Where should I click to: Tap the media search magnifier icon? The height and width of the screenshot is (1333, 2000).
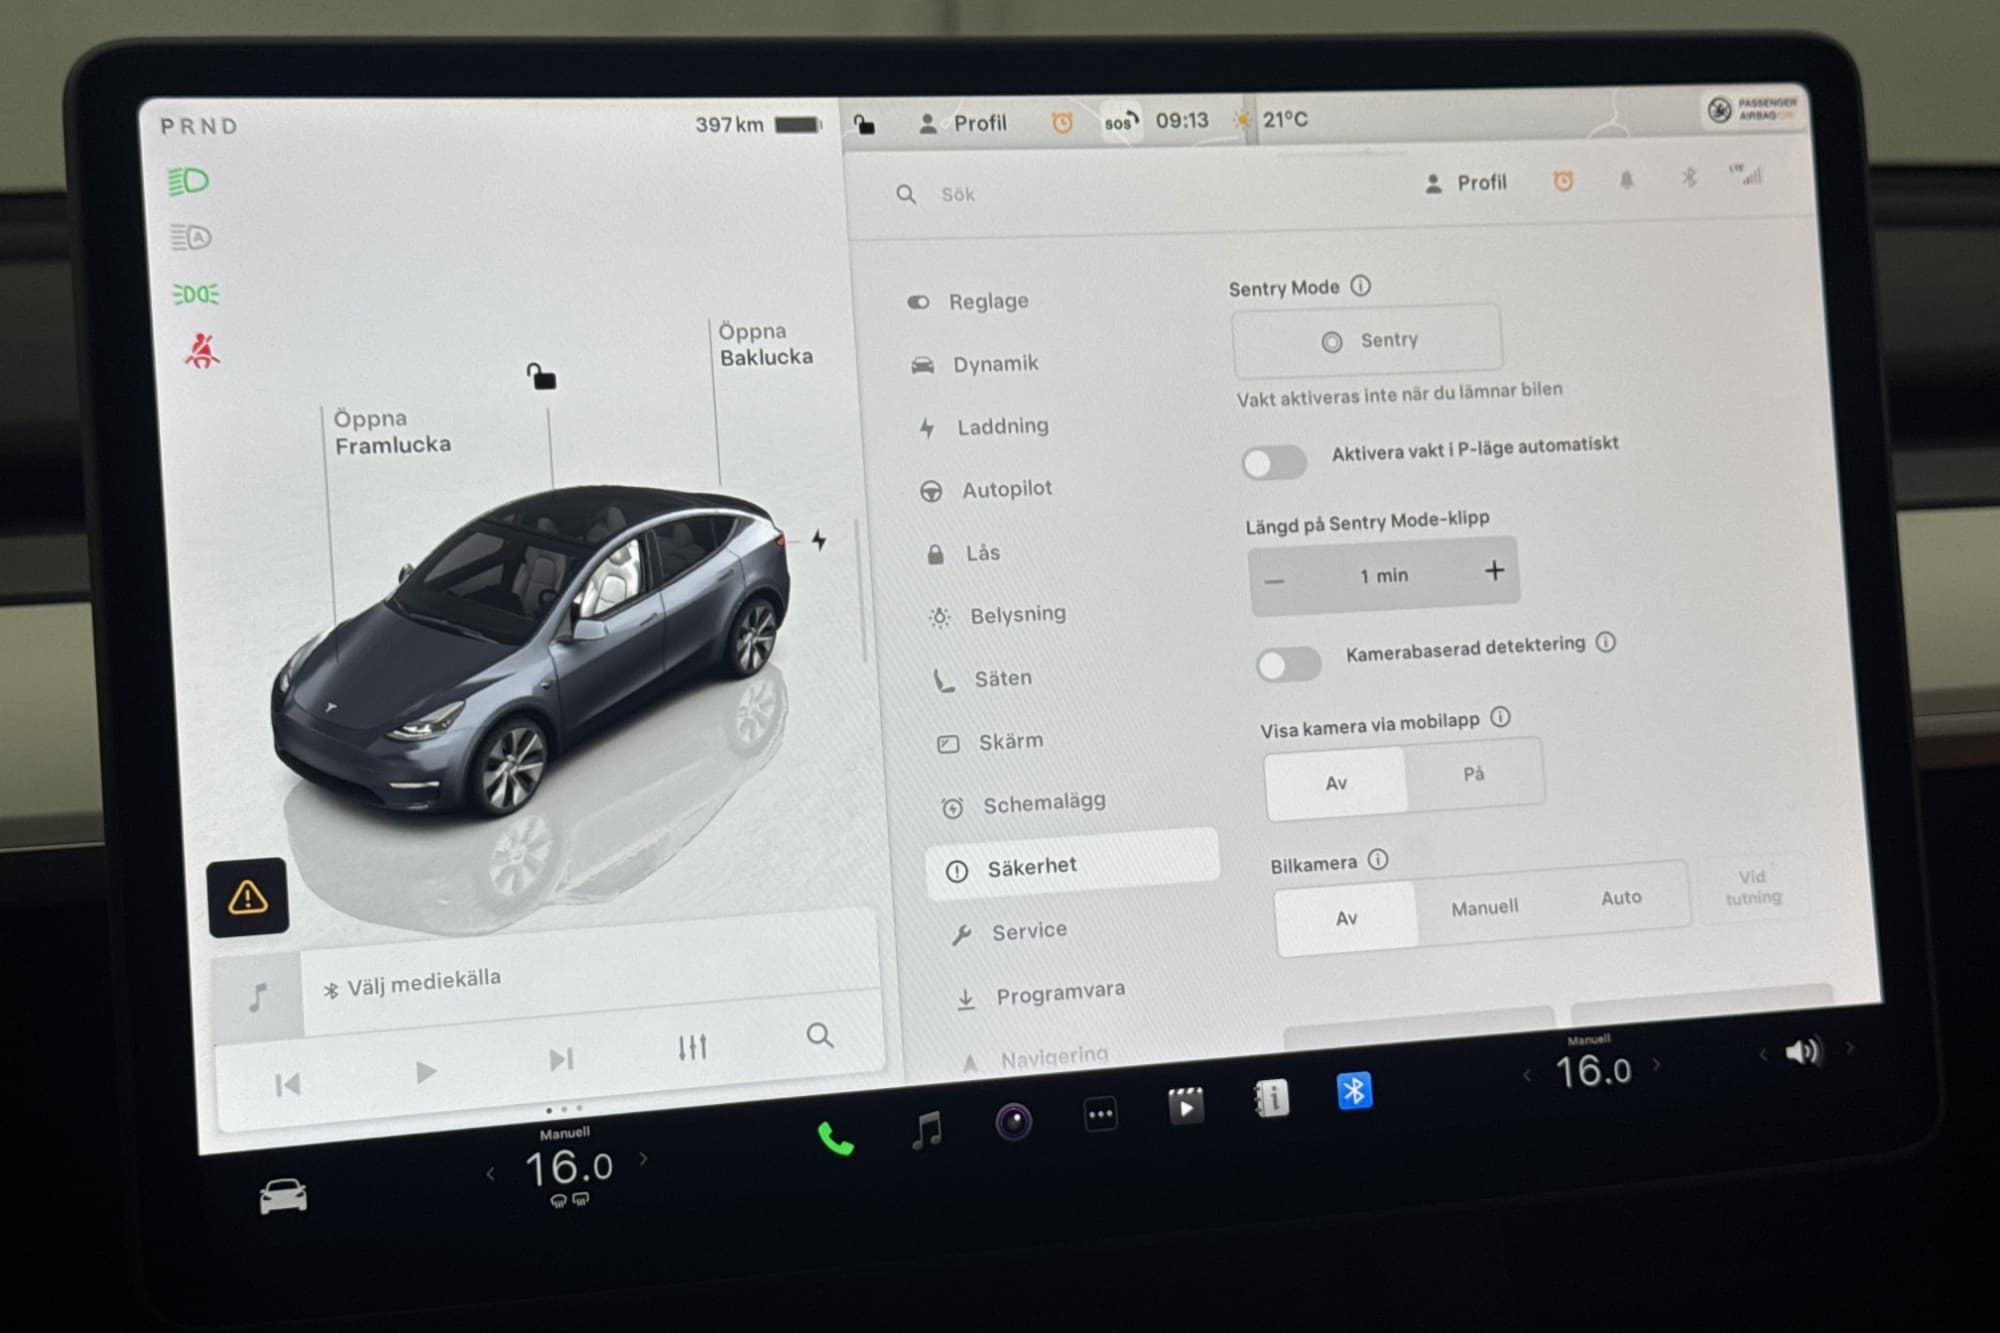click(x=820, y=1035)
